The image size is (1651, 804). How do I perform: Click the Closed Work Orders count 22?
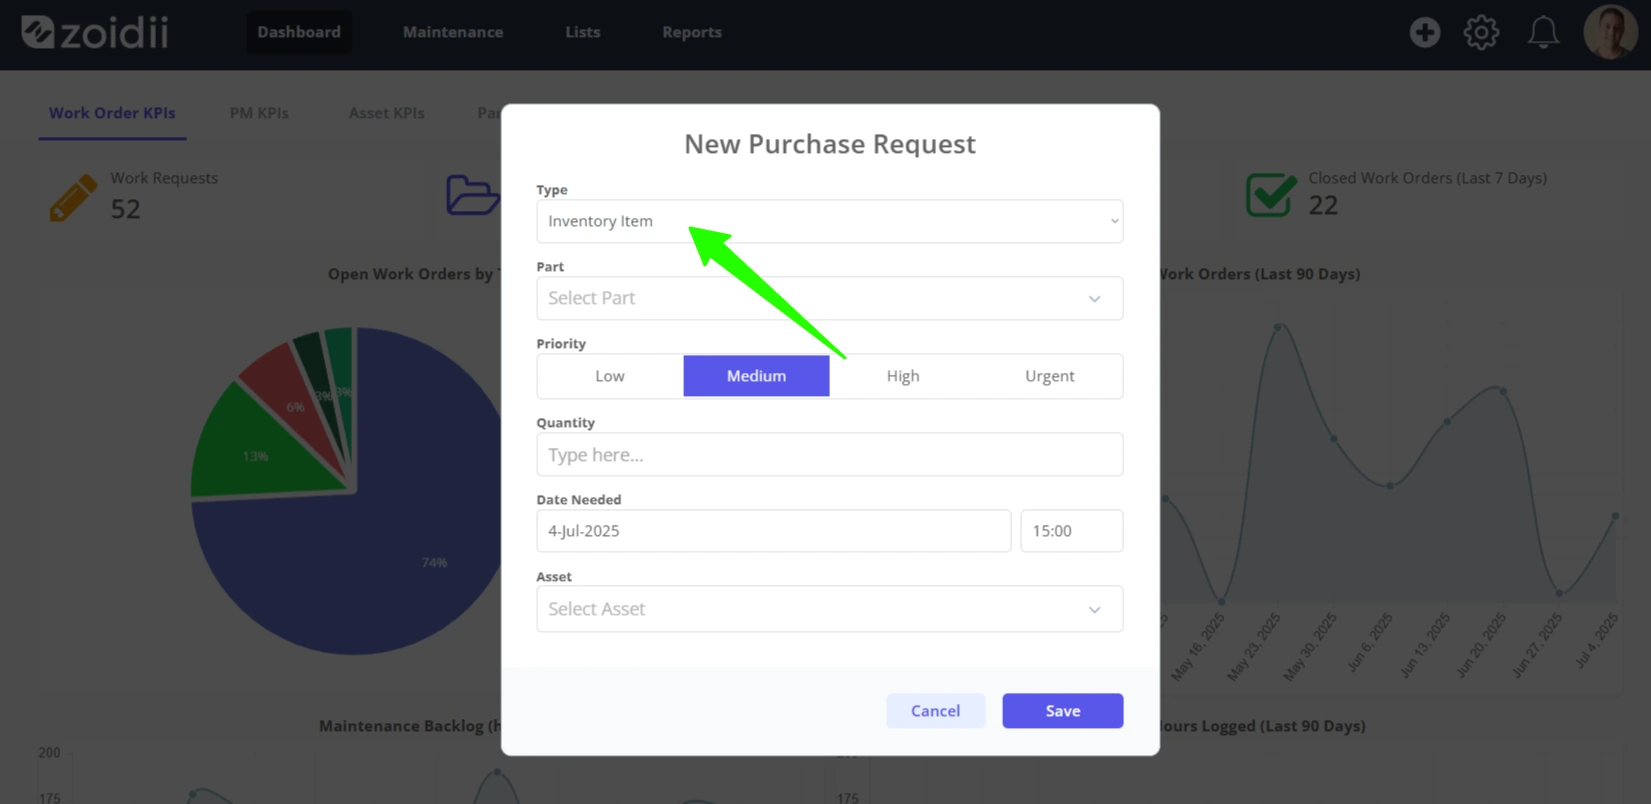[1323, 205]
